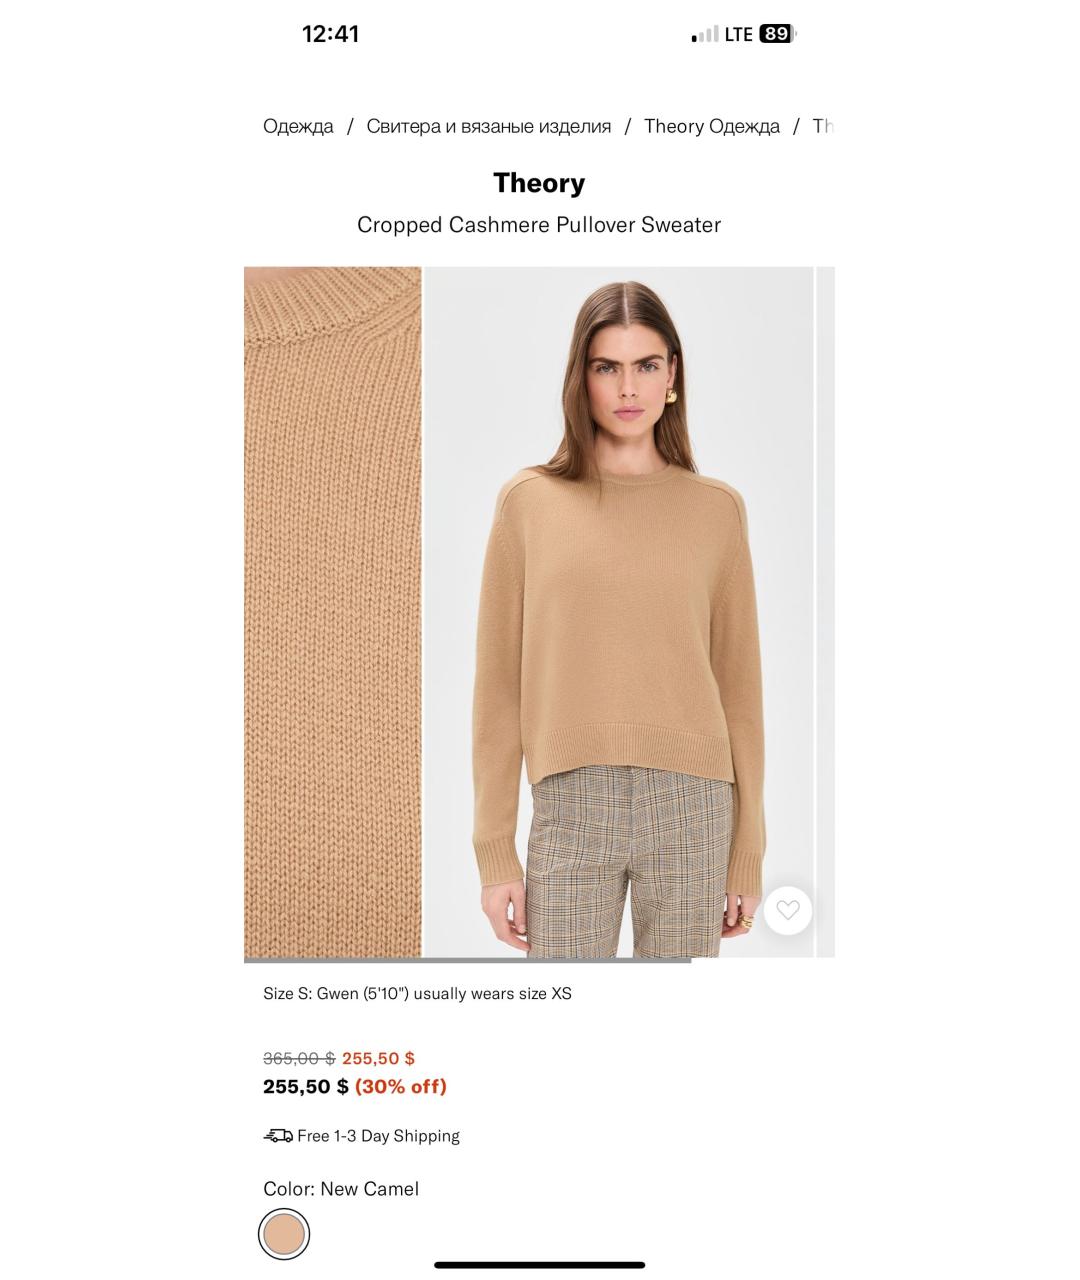Tap the clock showing 12:41

(330, 34)
